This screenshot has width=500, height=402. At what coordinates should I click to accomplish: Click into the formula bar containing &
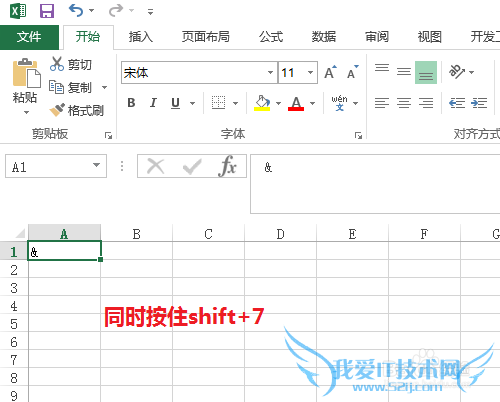coord(375,183)
